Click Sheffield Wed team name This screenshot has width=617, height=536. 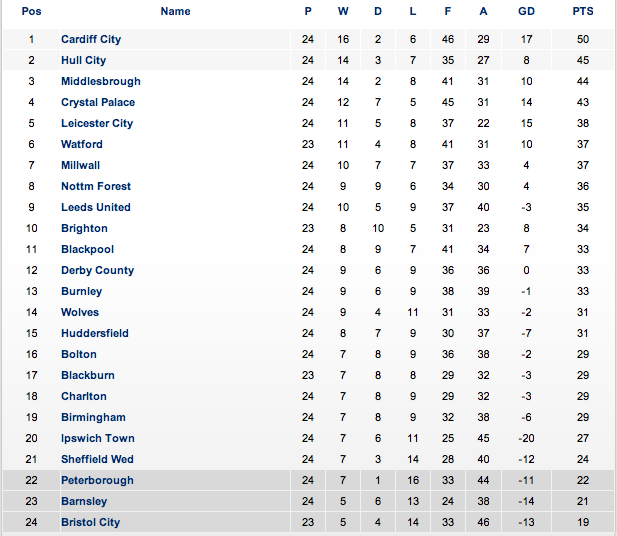(x=98, y=459)
